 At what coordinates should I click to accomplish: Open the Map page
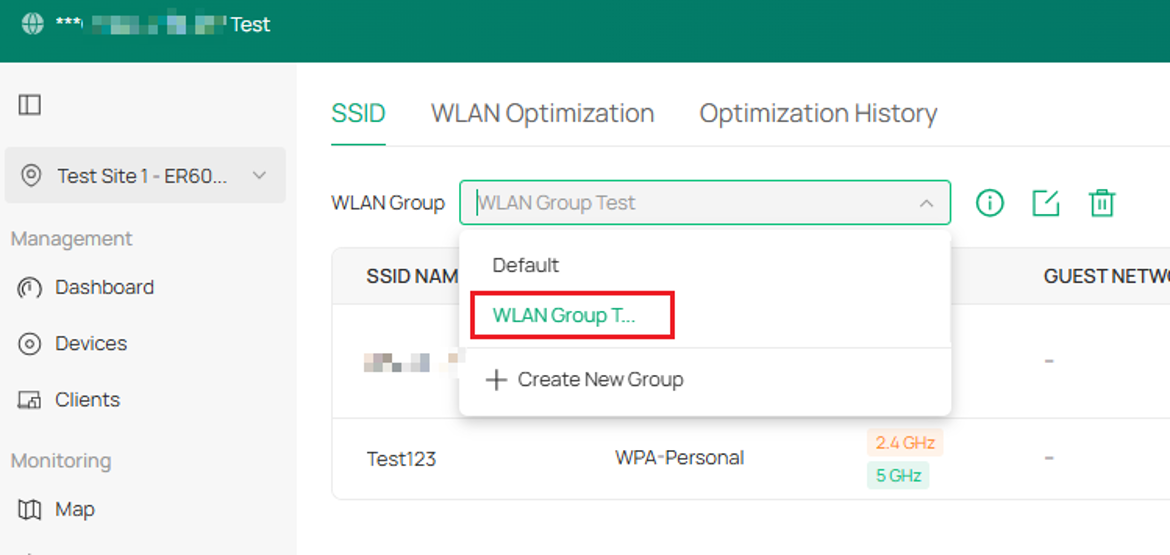tap(75, 509)
